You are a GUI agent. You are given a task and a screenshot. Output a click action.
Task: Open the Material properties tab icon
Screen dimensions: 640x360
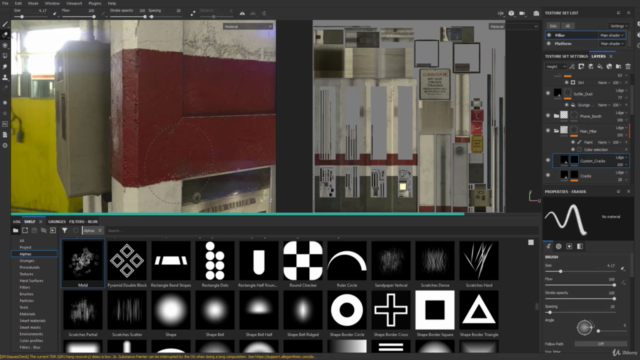pos(580,247)
